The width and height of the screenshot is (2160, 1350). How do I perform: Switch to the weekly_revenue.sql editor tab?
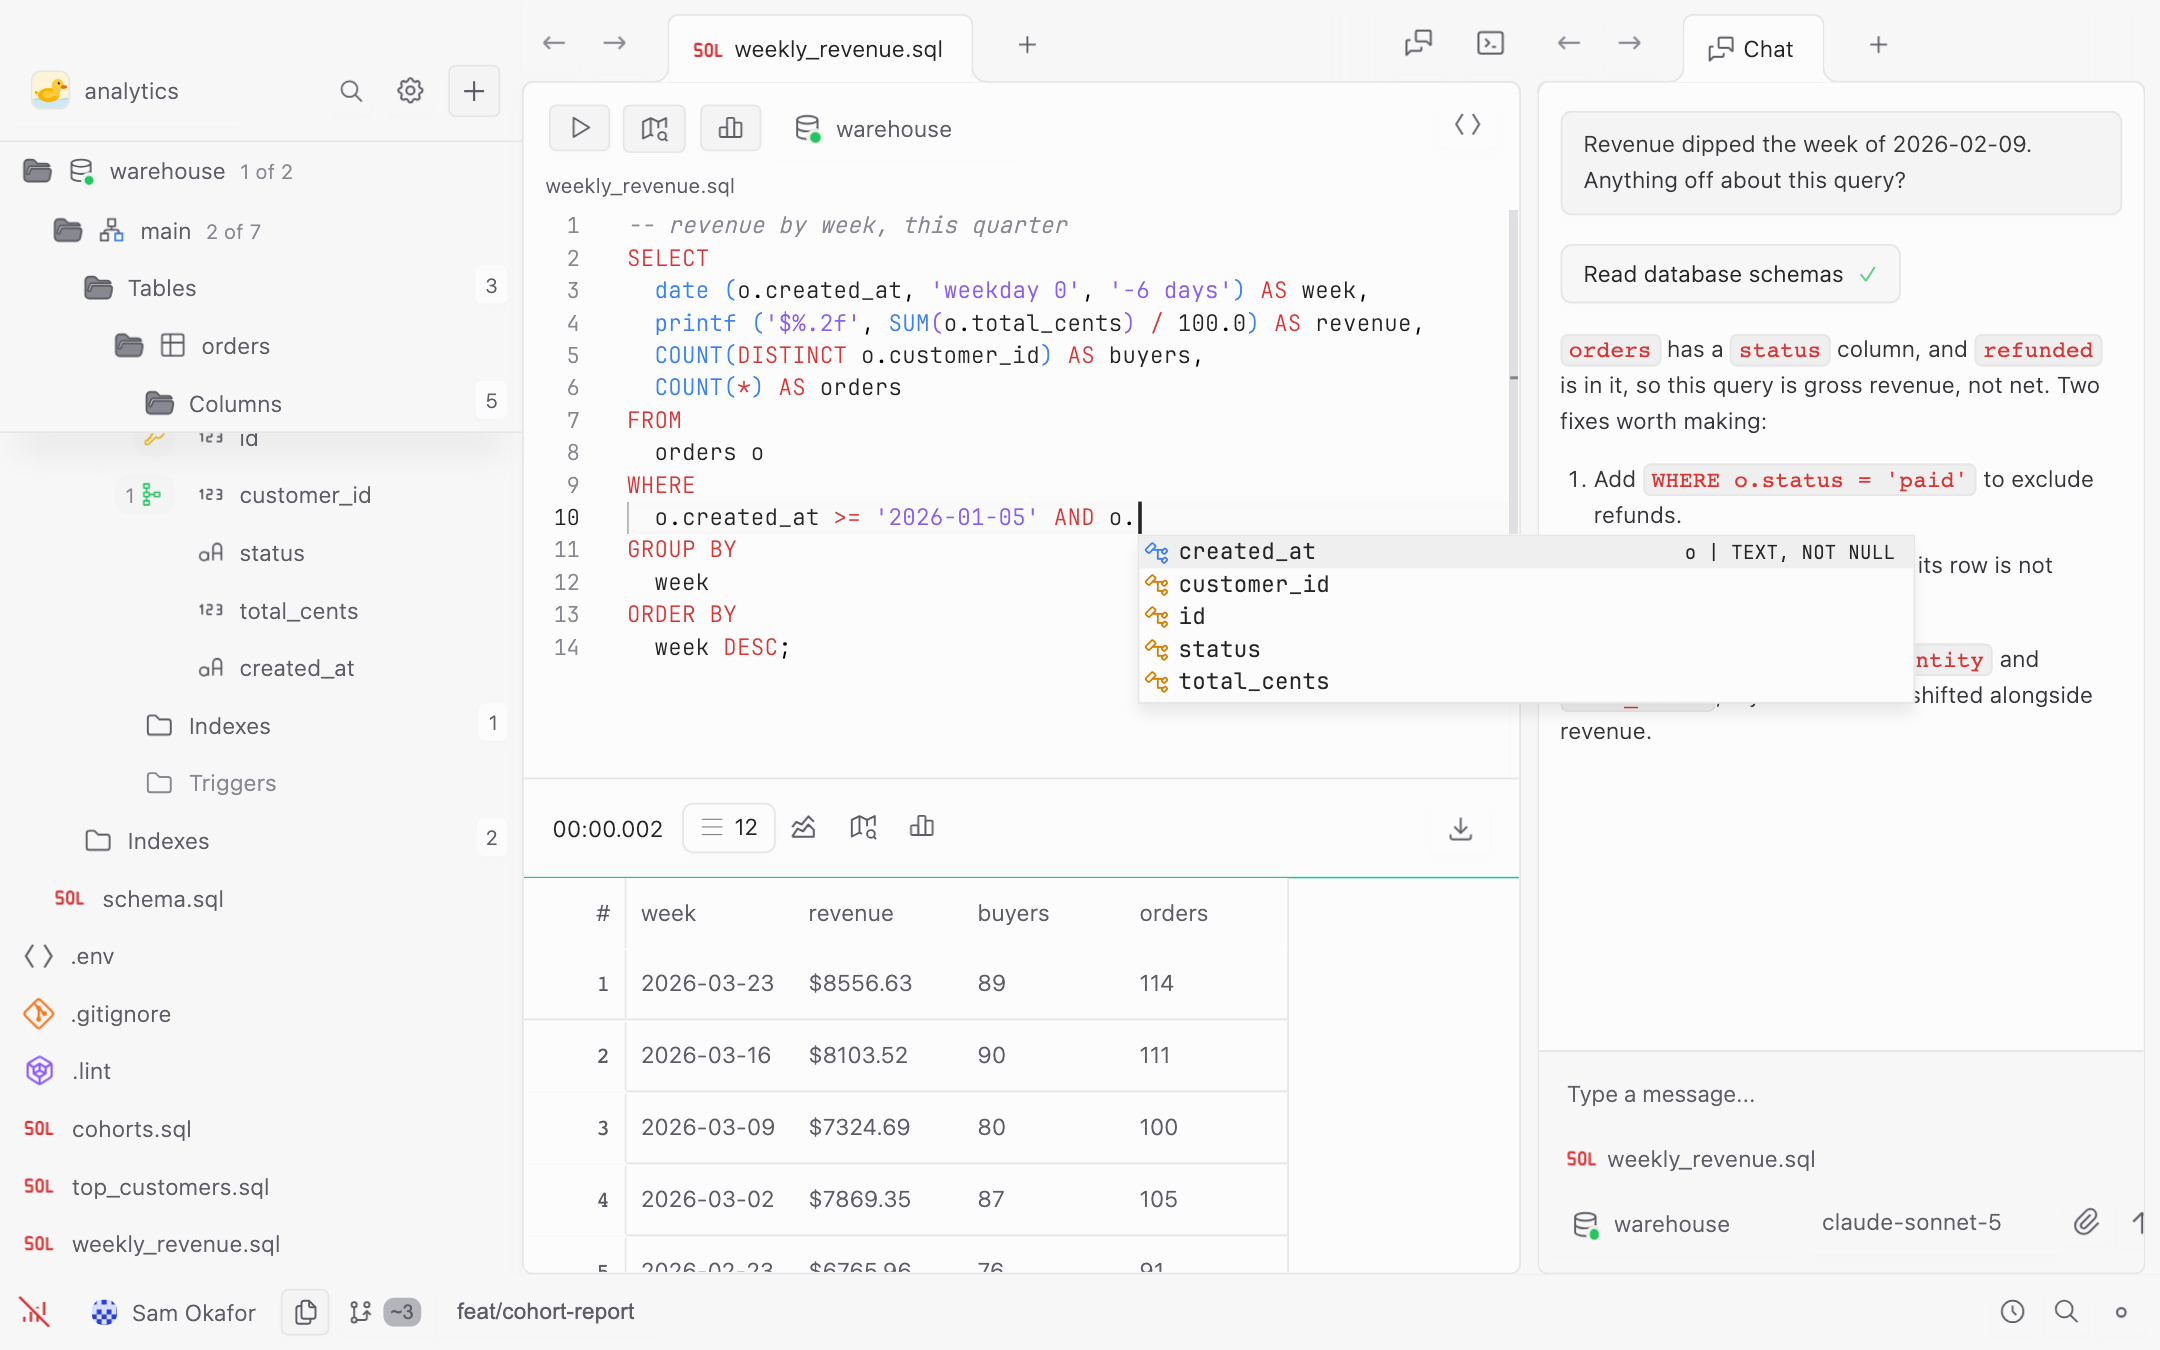click(x=819, y=49)
